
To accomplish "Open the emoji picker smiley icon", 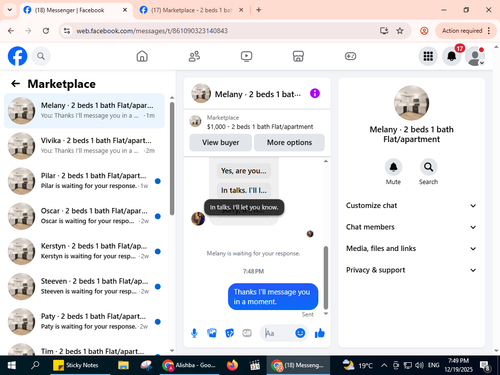I will tap(300, 333).
